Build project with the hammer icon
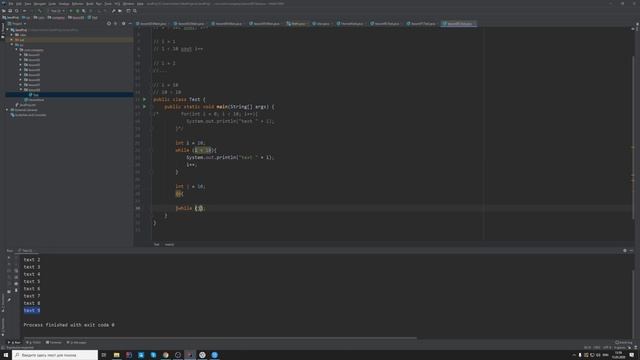This screenshot has width=640, height=360. 39,11
